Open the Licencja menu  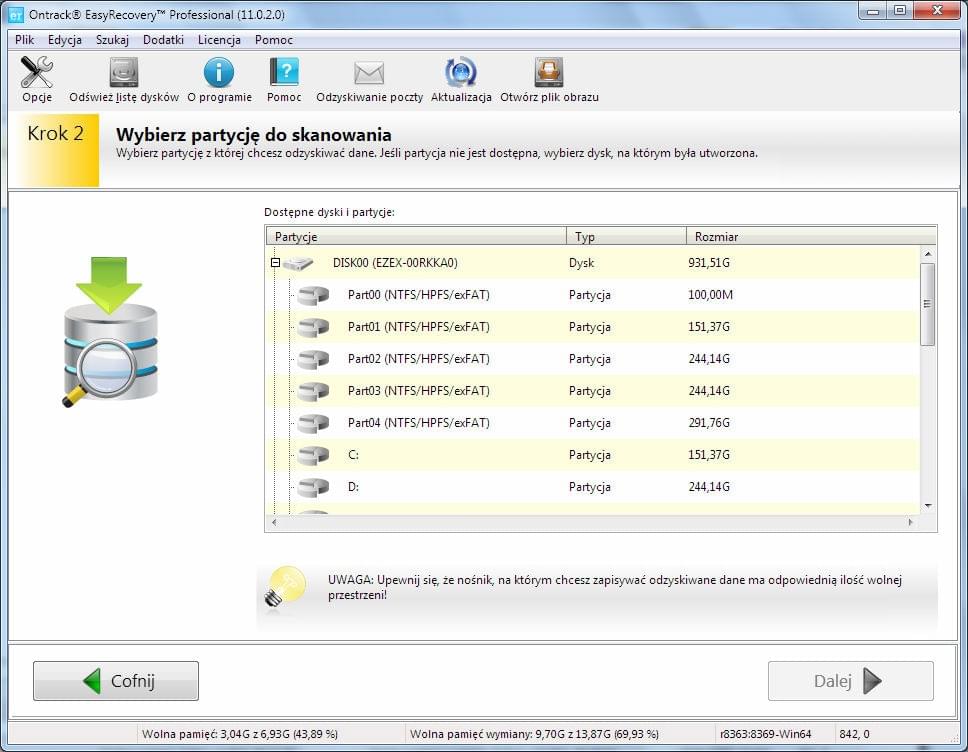[x=219, y=39]
